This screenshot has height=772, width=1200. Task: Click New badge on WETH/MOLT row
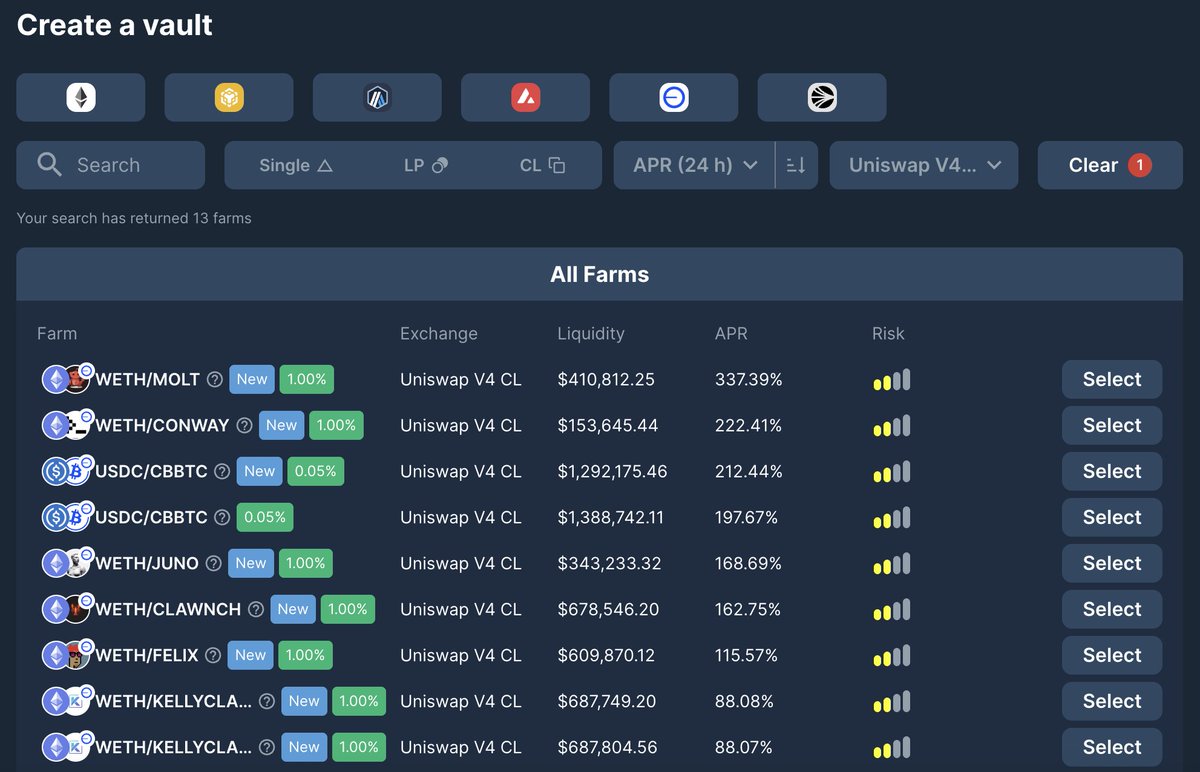[252, 379]
